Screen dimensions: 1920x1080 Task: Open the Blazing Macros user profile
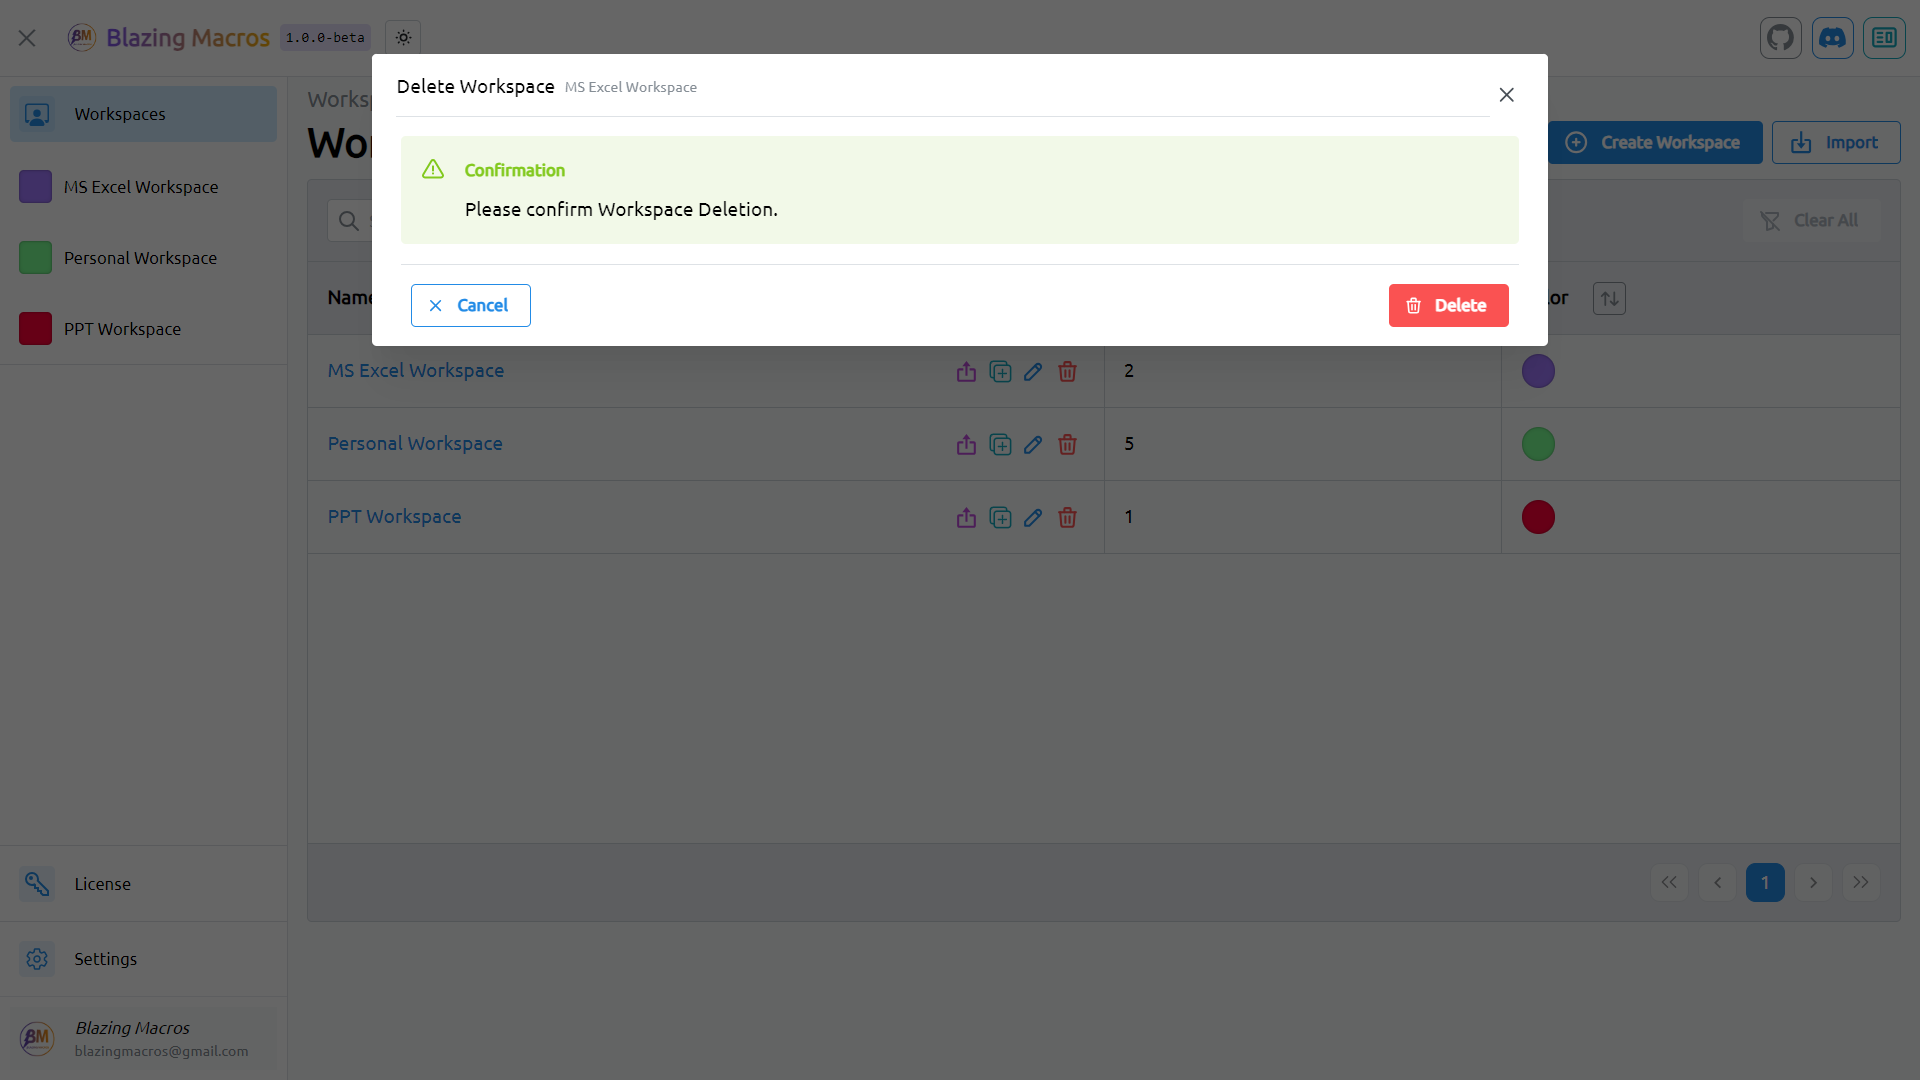click(x=143, y=1038)
